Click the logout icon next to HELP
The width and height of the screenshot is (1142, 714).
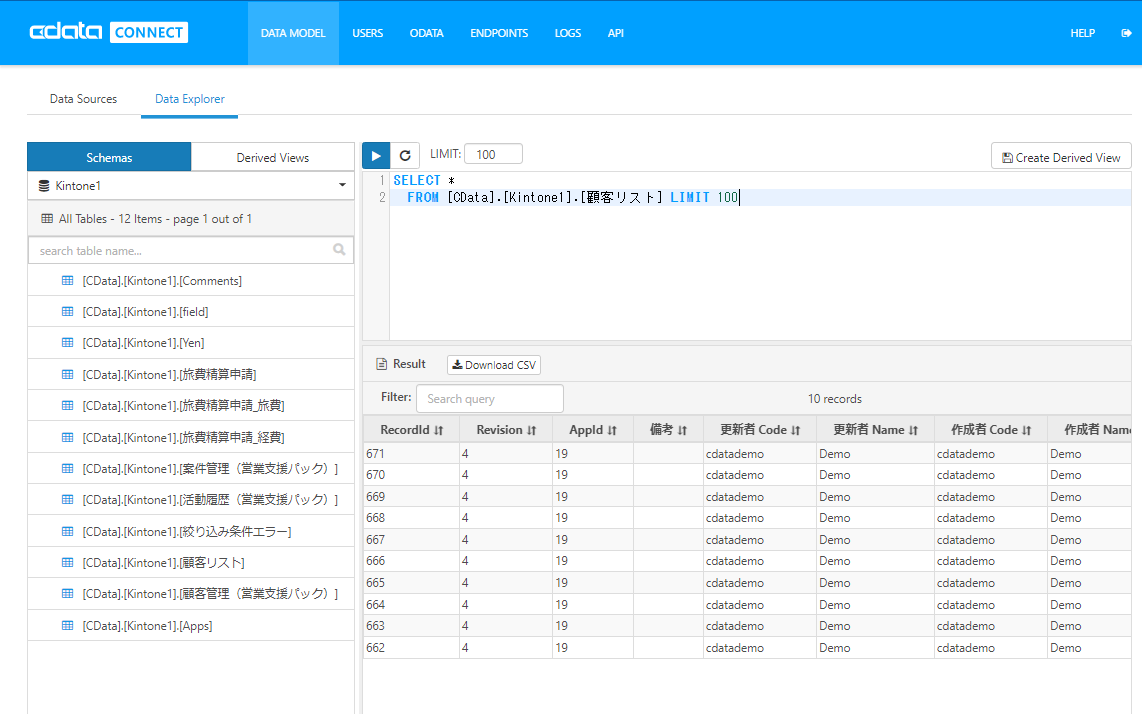pyautogui.click(x=1126, y=33)
